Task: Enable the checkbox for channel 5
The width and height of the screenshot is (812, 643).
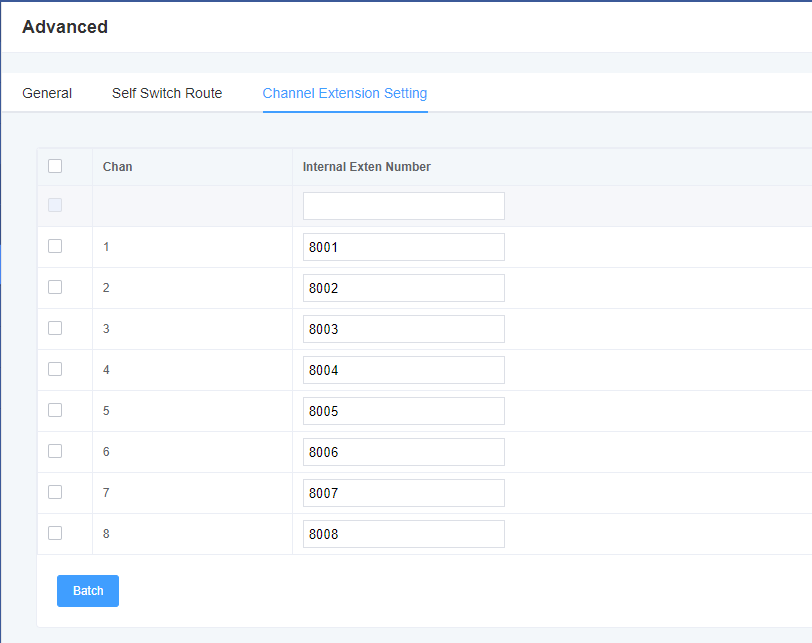Action: coord(55,410)
